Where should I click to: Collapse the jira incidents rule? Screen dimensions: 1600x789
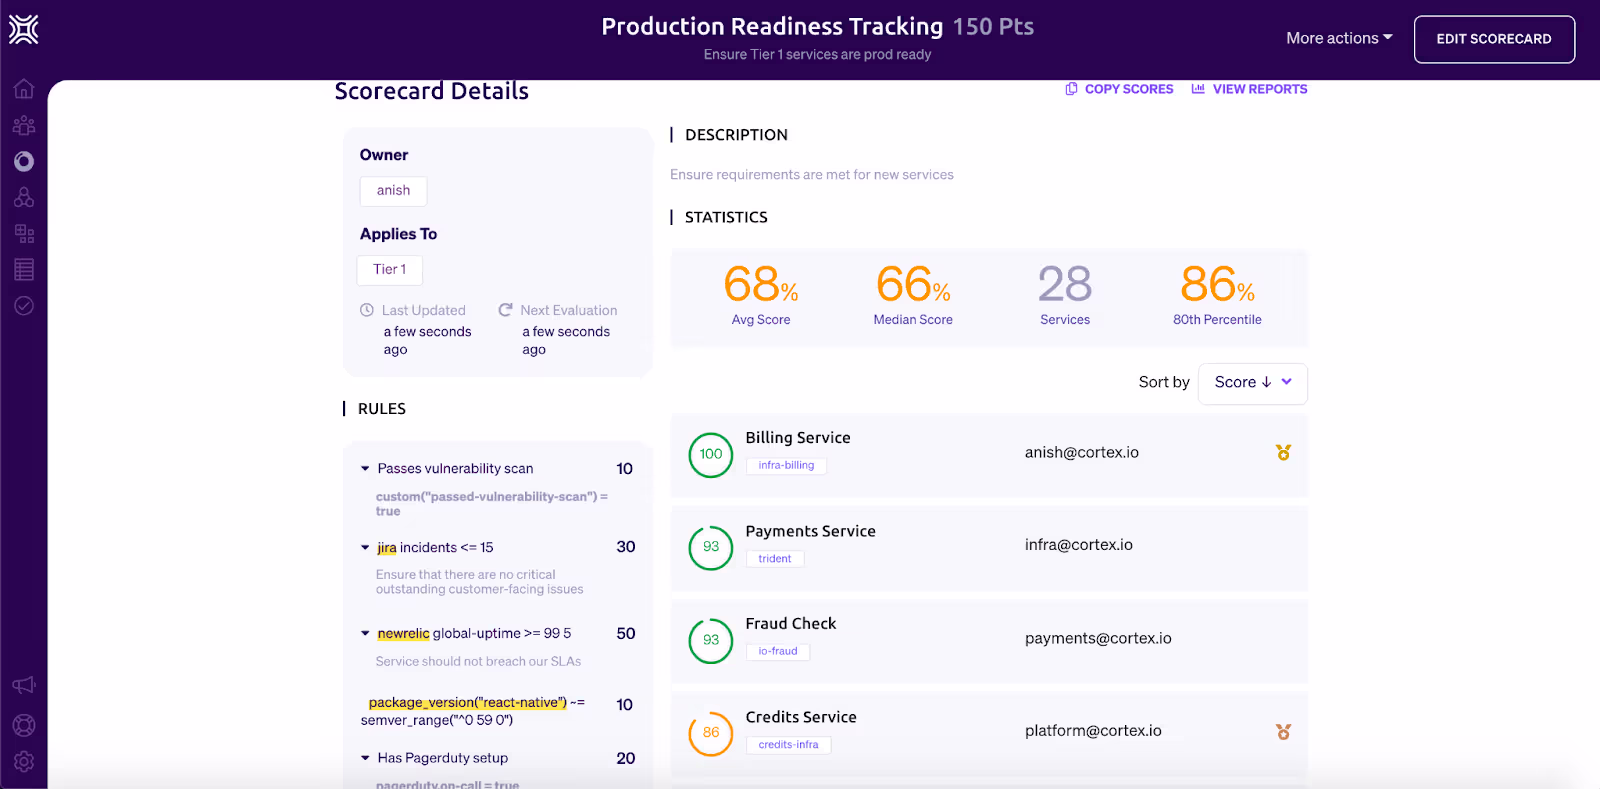tap(365, 548)
